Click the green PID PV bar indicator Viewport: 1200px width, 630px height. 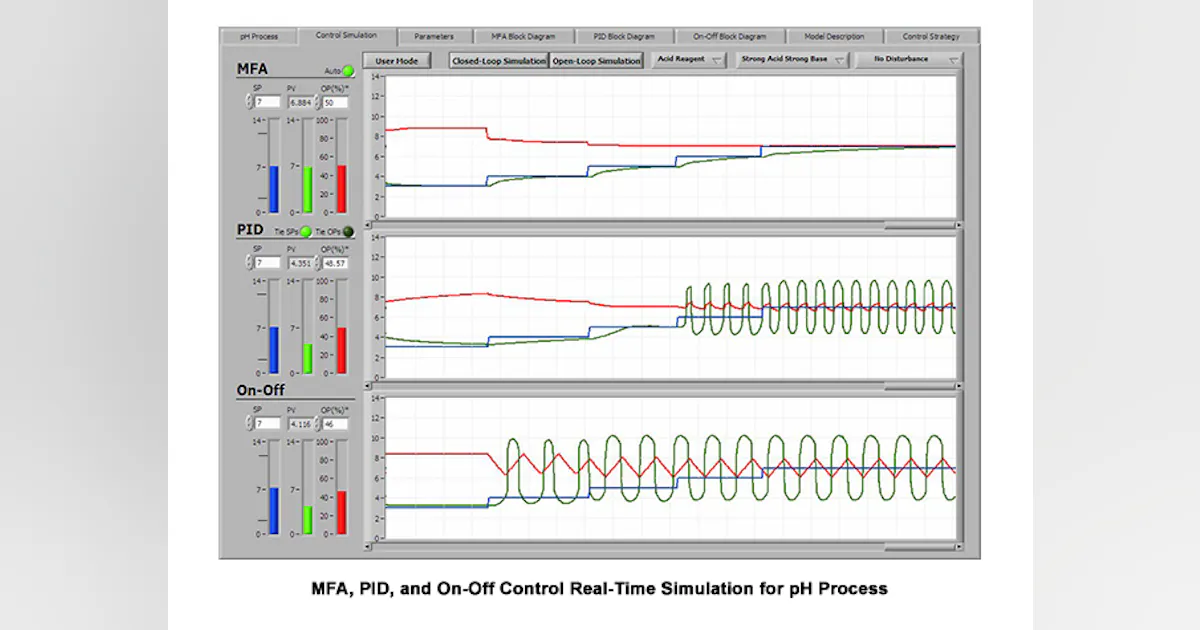308,327
